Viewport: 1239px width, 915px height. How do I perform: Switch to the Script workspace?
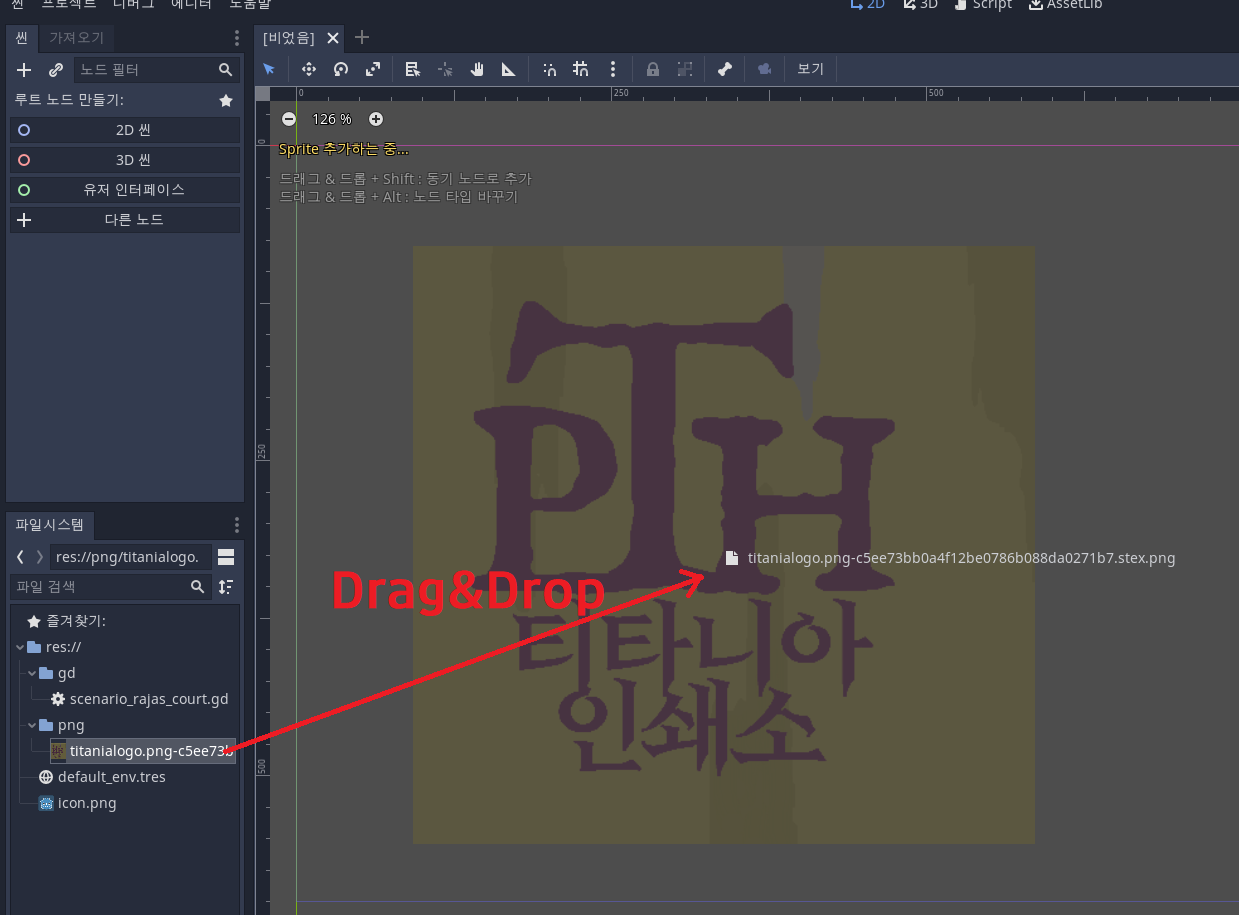pyautogui.click(x=983, y=5)
